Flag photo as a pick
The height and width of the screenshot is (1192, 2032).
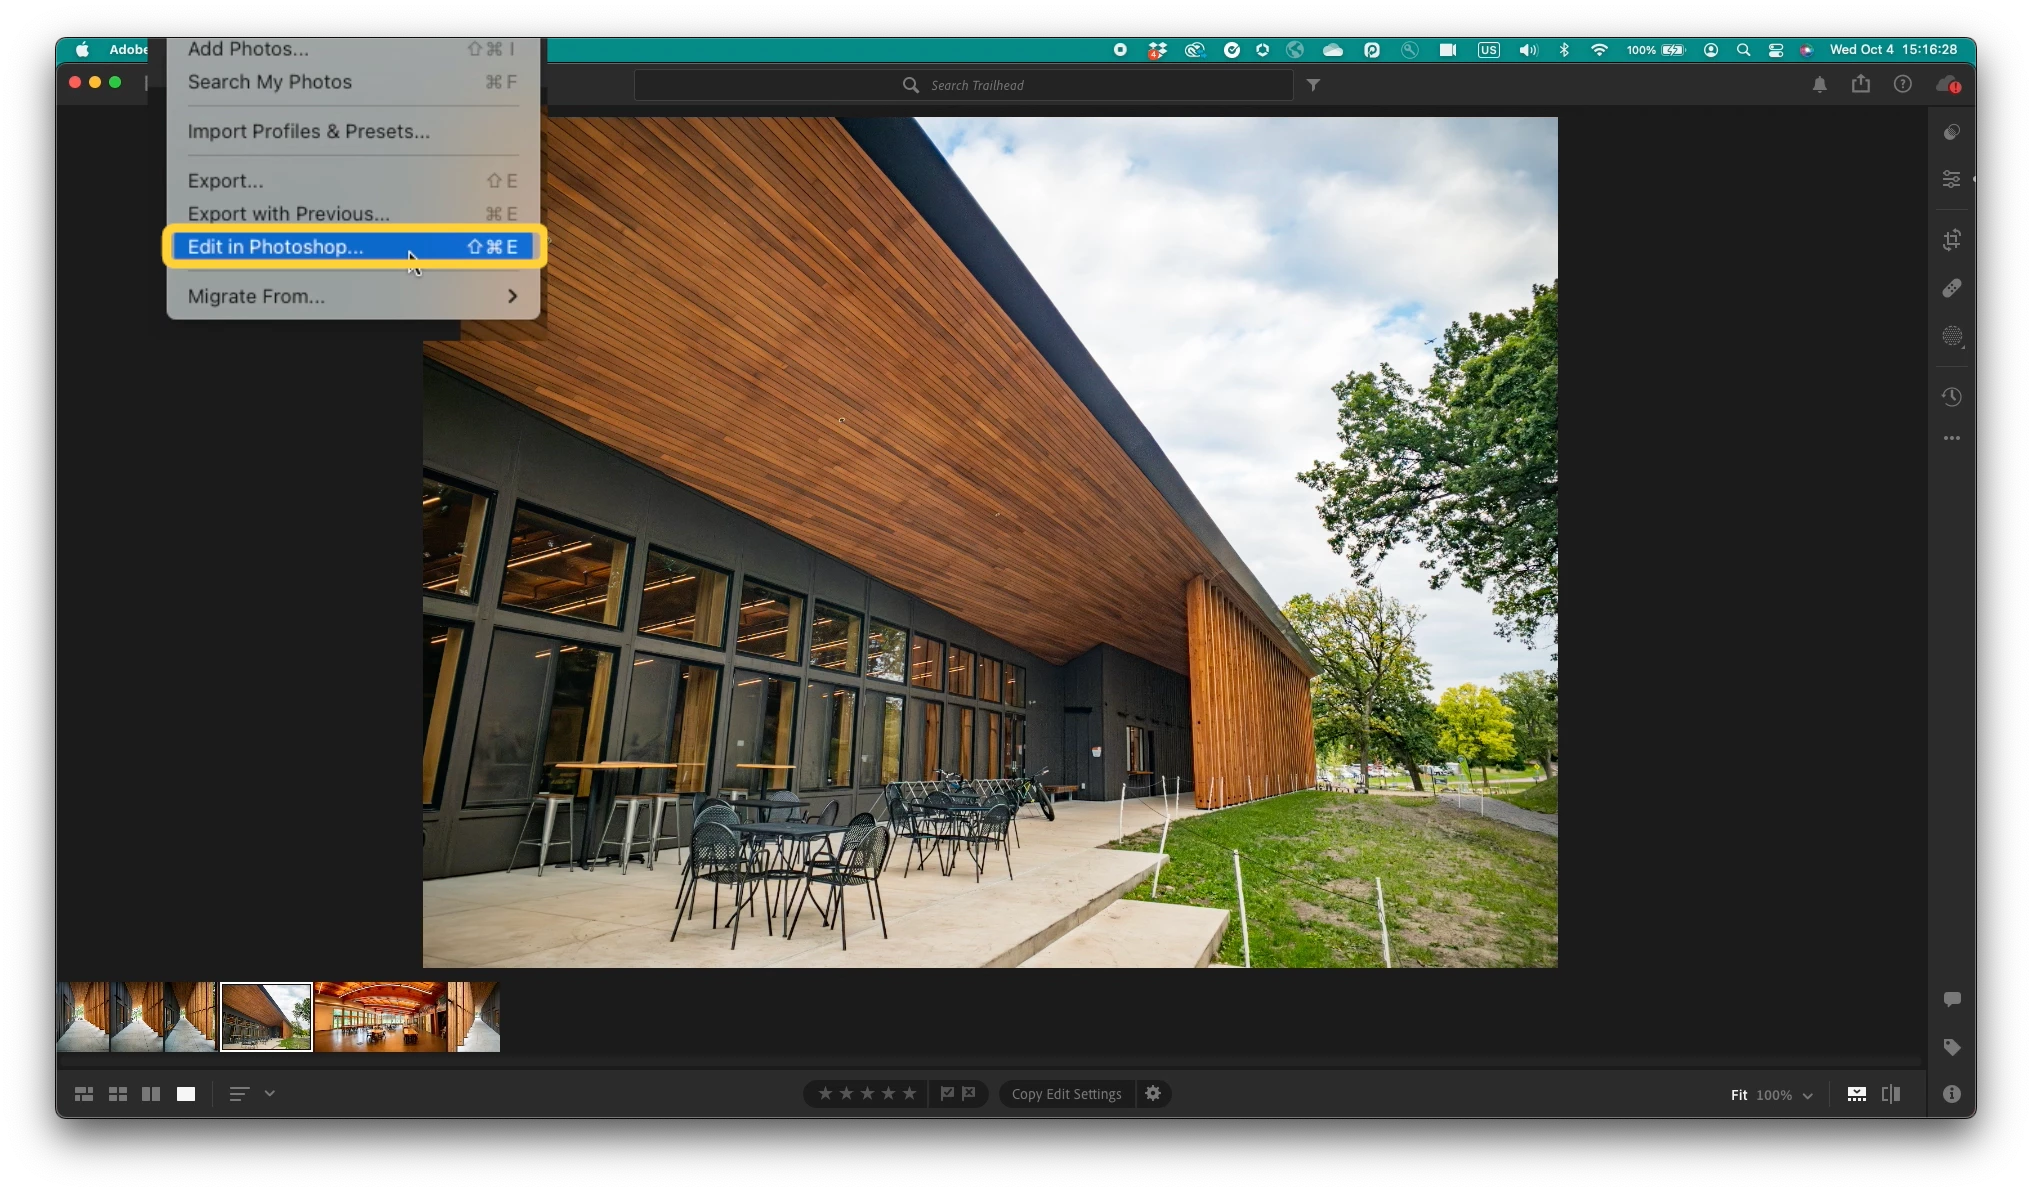[x=947, y=1094]
